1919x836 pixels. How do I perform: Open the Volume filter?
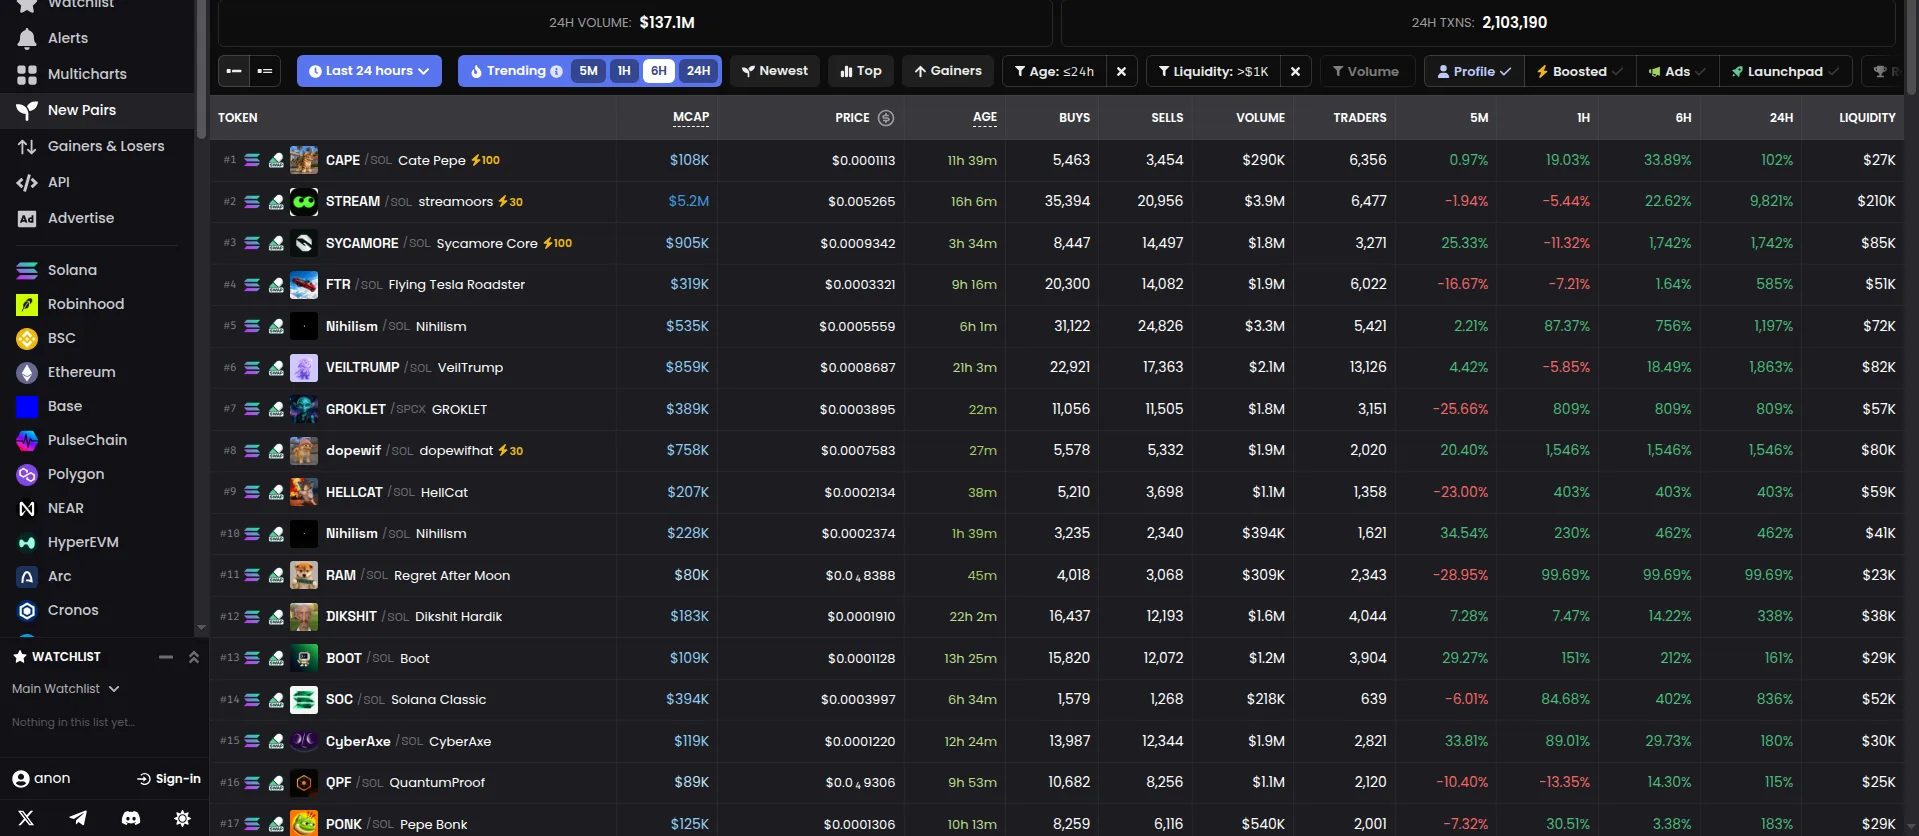point(1366,71)
